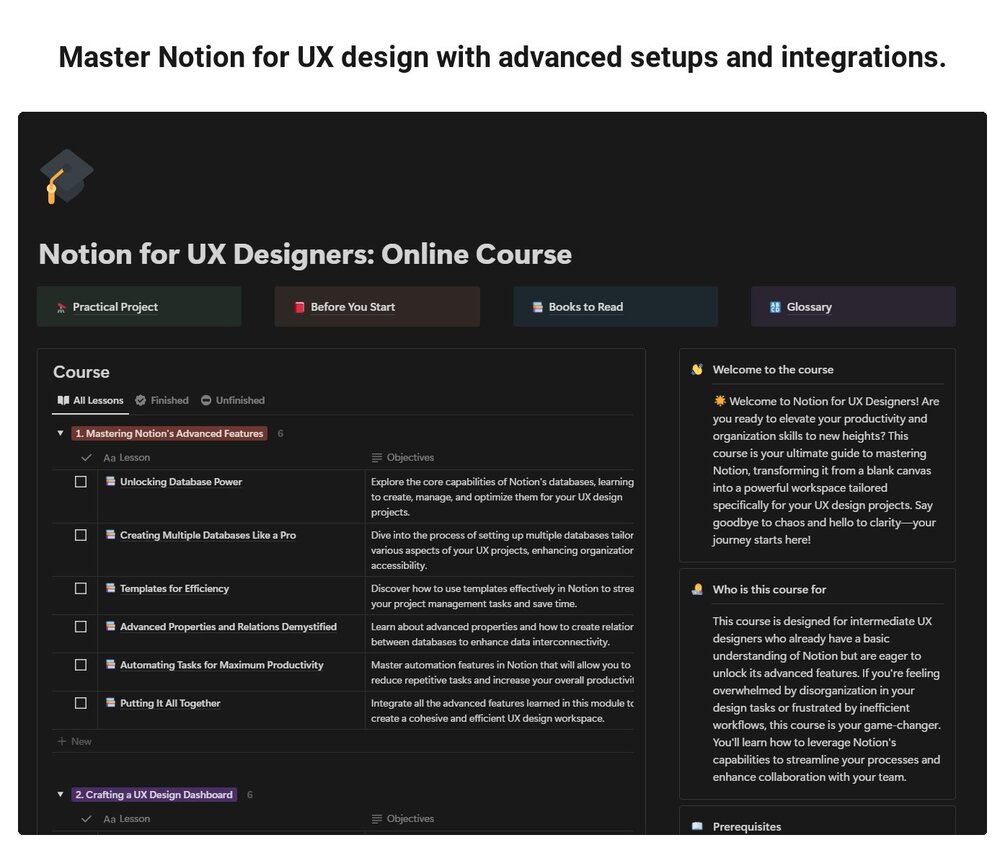Viewport: 1005px width, 853px height.
Task: Click the waving hand icon by Welcome
Action: [x=697, y=369]
